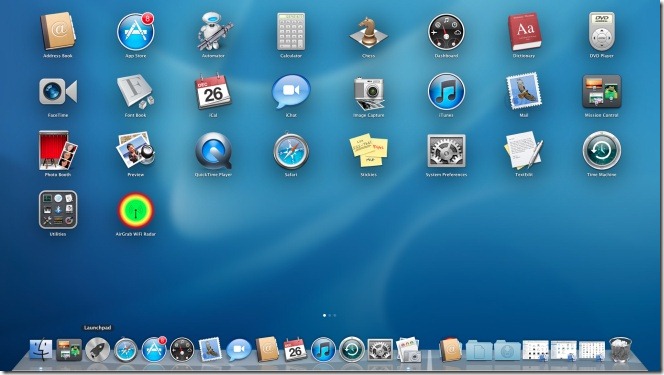The width and height of the screenshot is (664, 375).
Task: Open Finder from the Dock
Action: (41, 350)
